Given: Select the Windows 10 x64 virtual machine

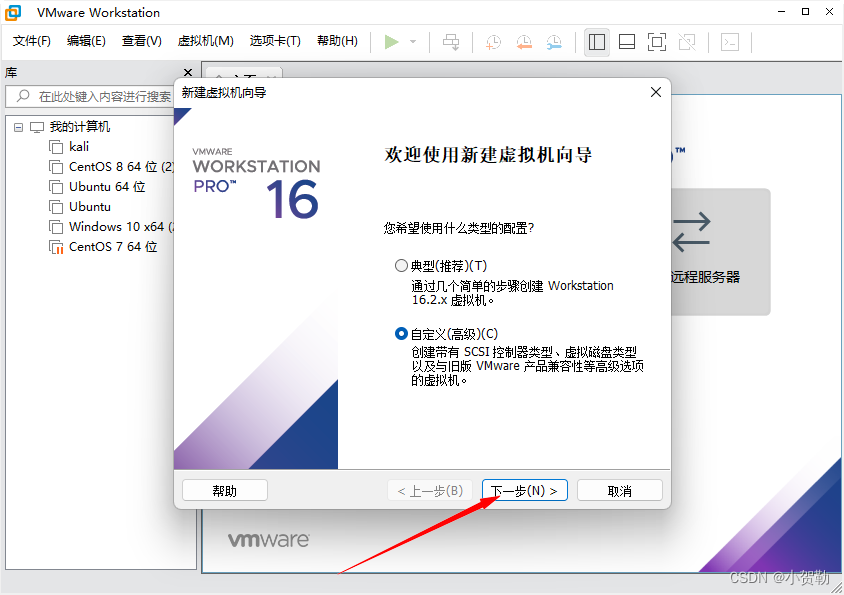Looking at the screenshot, I should [x=121, y=226].
